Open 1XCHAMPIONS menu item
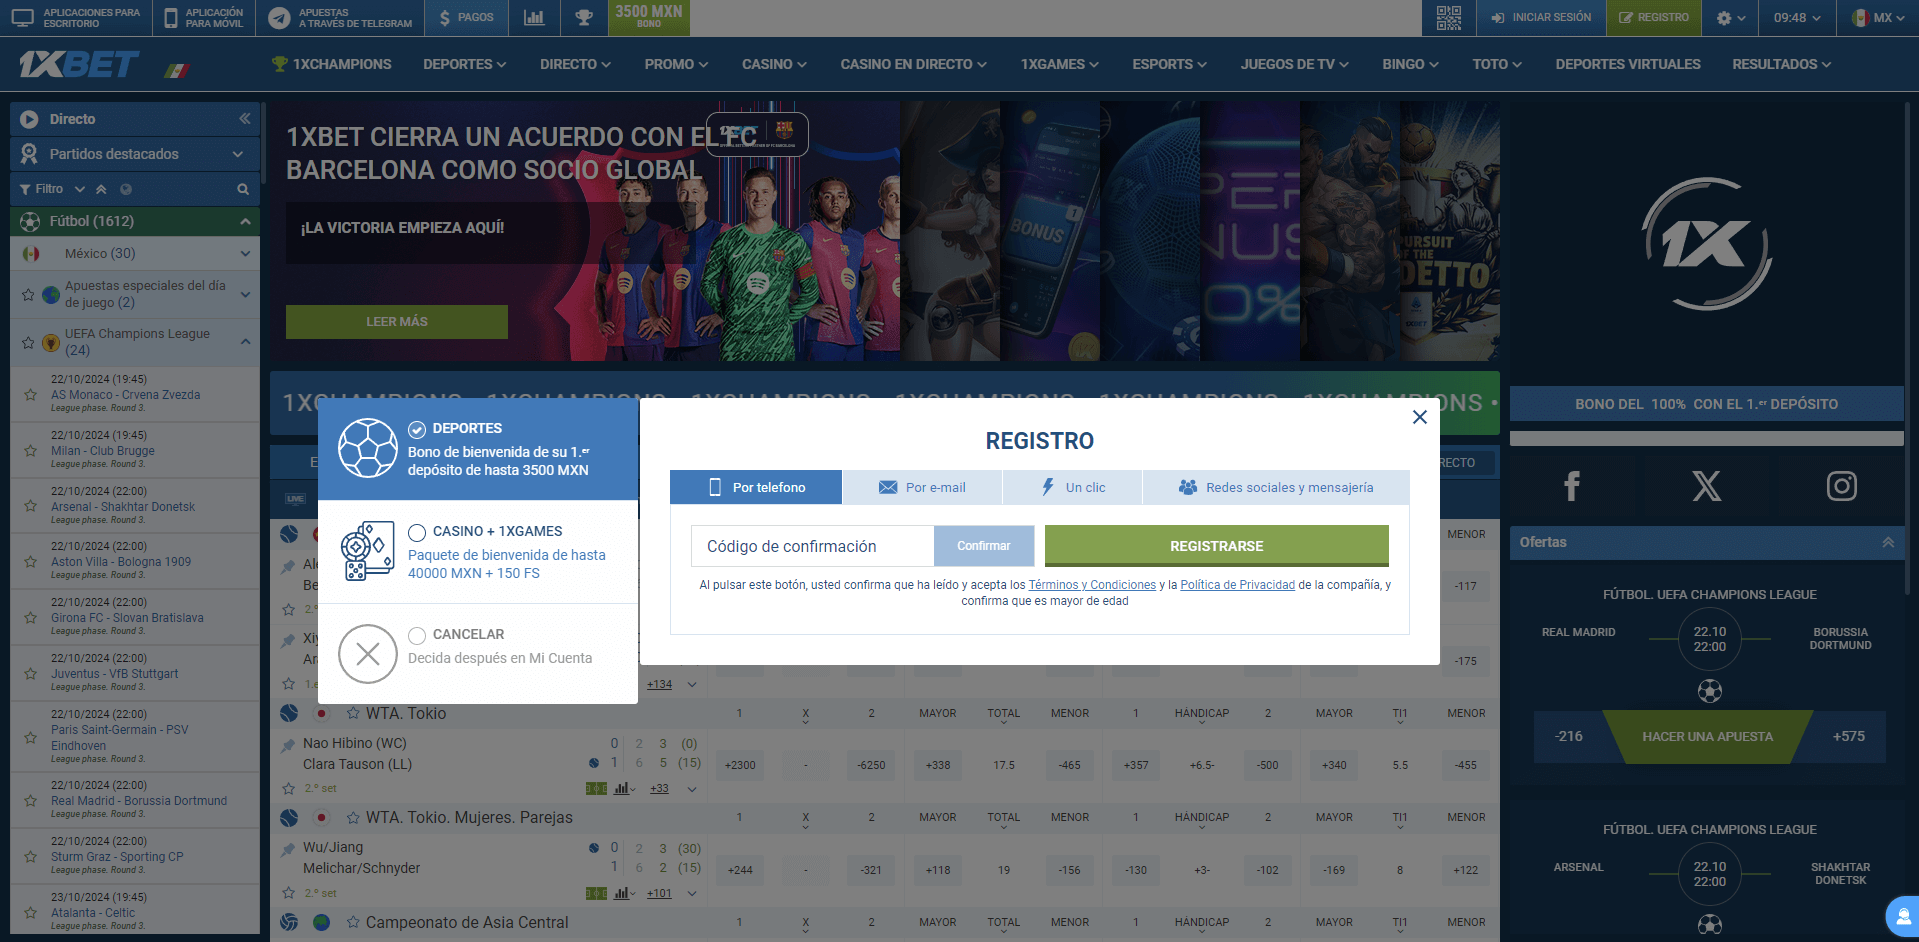Screen dimensions: 1919x942 coord(331,64)
